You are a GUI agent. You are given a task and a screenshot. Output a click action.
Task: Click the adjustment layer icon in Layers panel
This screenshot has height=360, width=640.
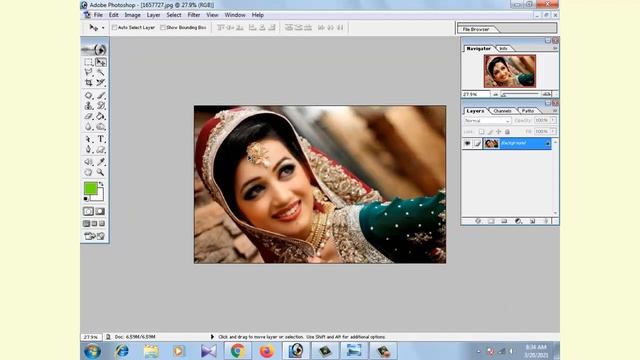point(518,221)
